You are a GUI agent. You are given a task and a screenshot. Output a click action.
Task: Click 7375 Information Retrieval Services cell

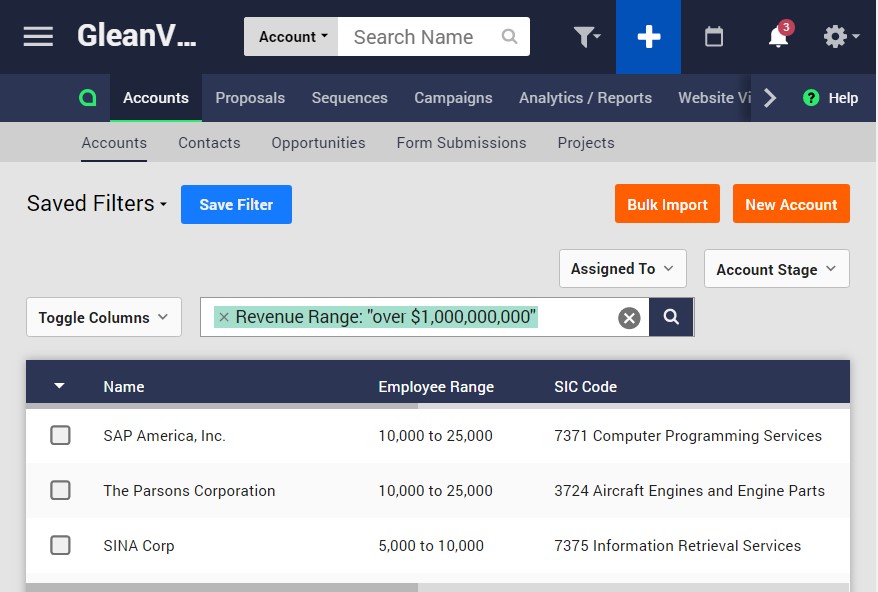click(x=677, y=546)
